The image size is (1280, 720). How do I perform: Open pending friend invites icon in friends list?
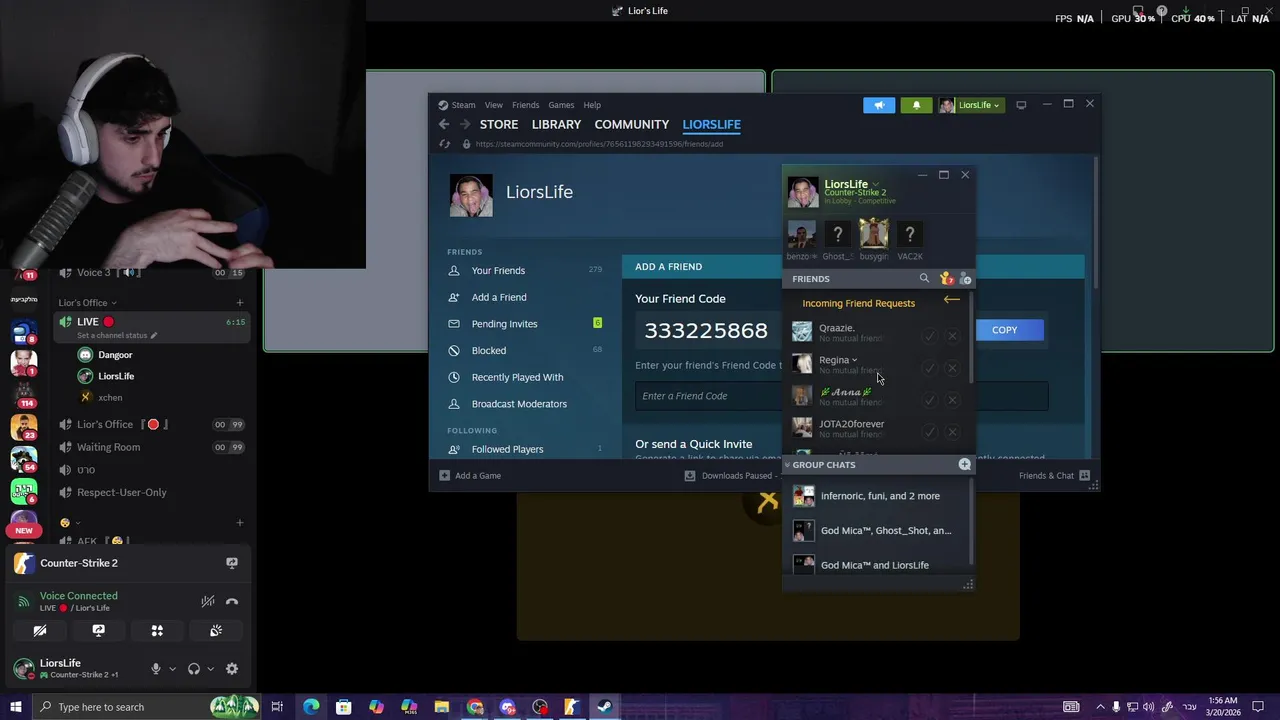click(946, 279)
